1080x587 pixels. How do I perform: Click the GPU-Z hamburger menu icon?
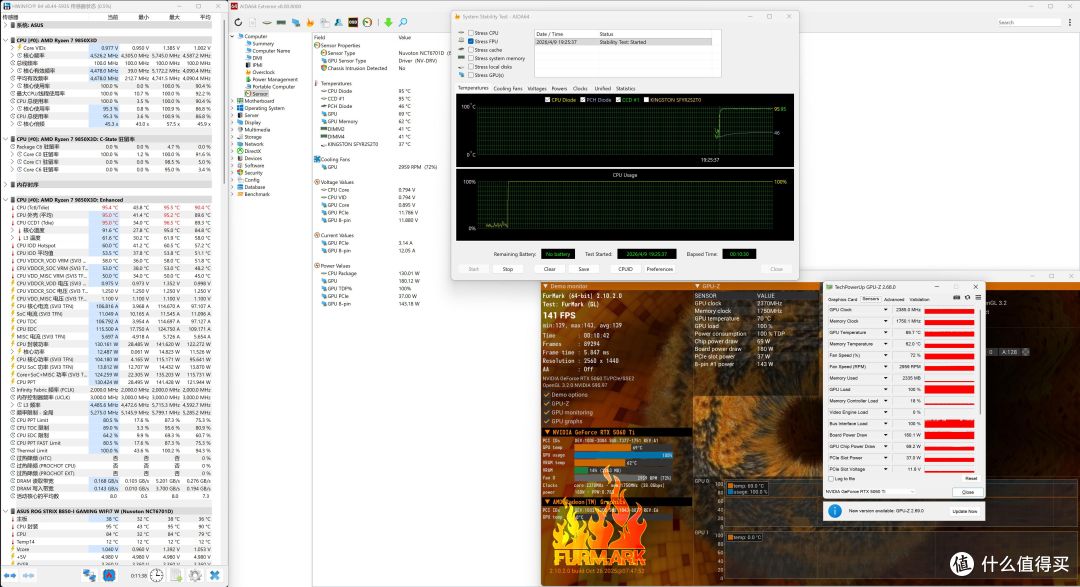coord(977,298)
